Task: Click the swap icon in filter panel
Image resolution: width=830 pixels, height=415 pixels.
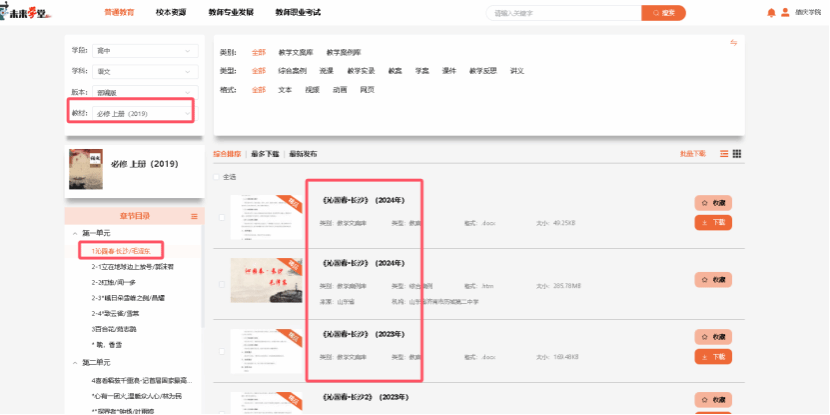Action: point(733,42)
